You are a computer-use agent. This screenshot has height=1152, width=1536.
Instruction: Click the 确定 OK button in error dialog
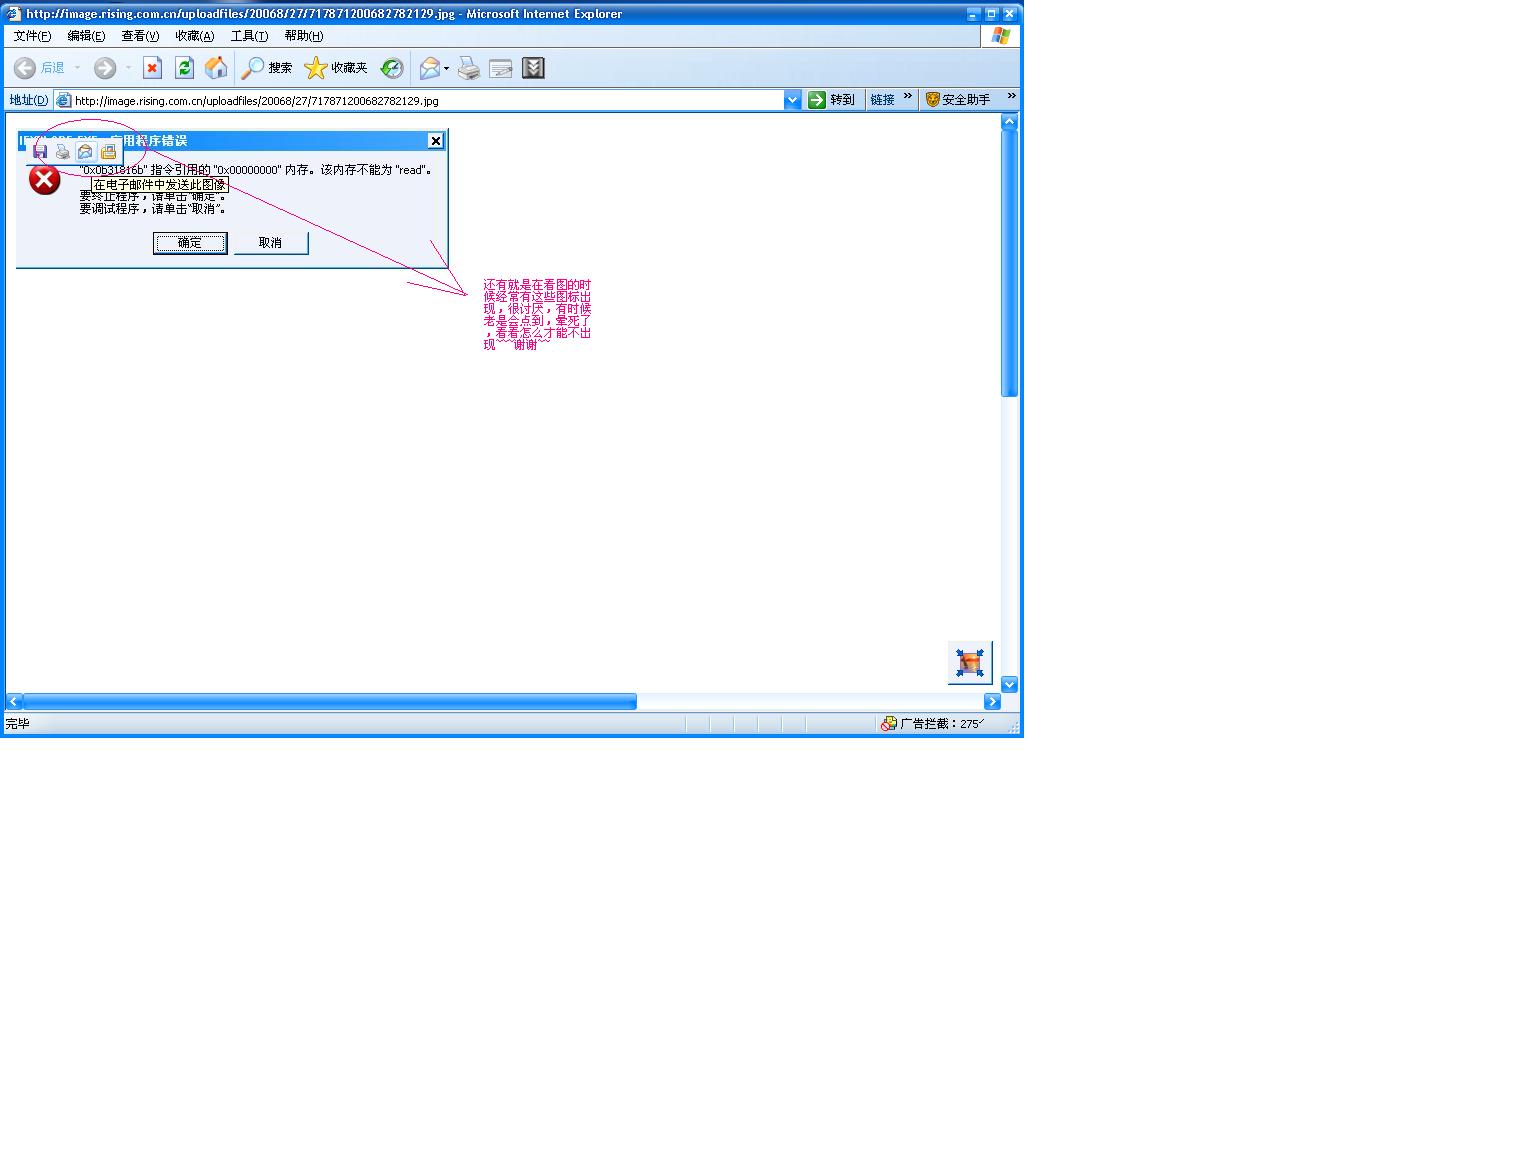pyautogui.click(x=190, y=243)
